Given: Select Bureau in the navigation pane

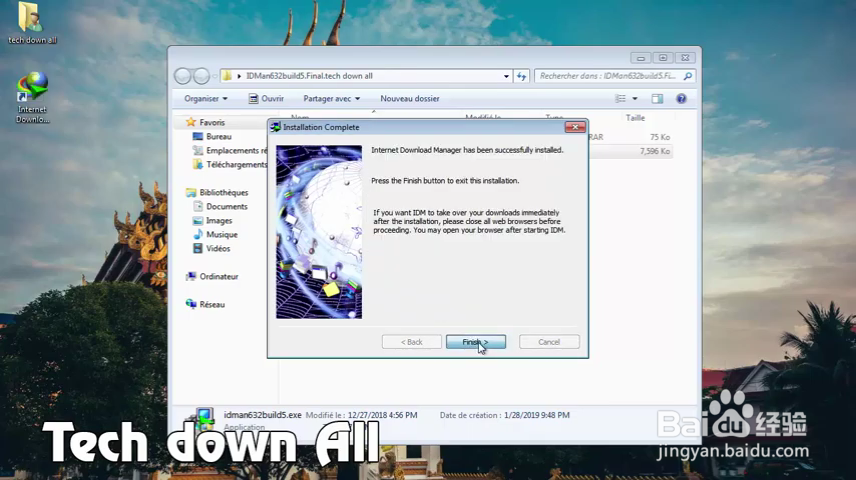Looking at the screenshot, I should tap(212, 137).
